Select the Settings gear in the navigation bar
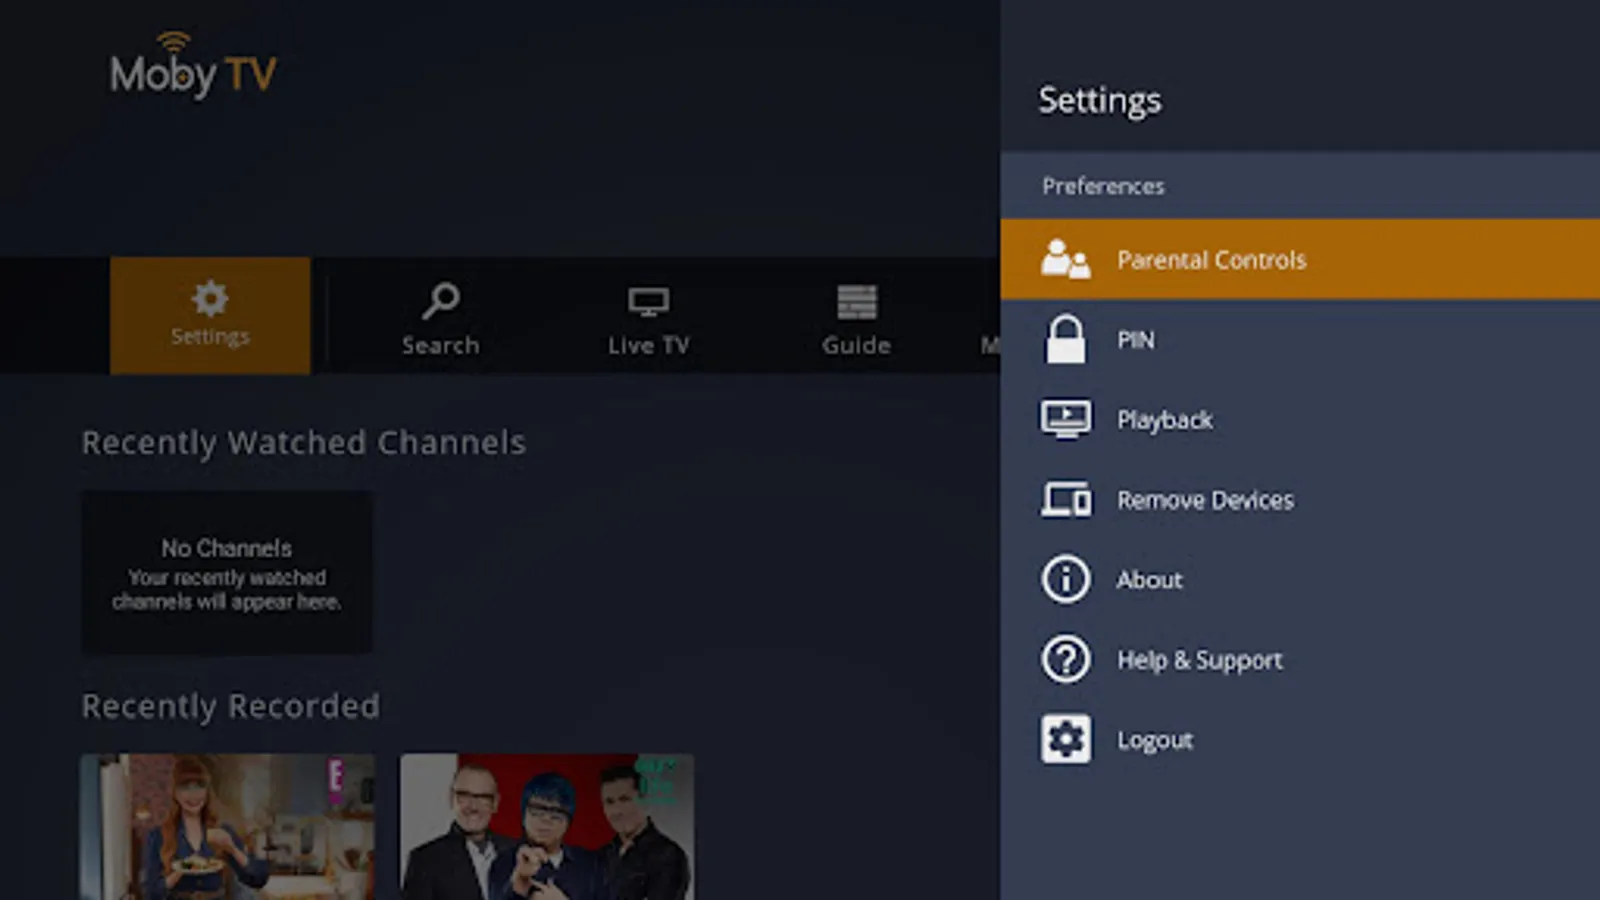 pos(209,299)
